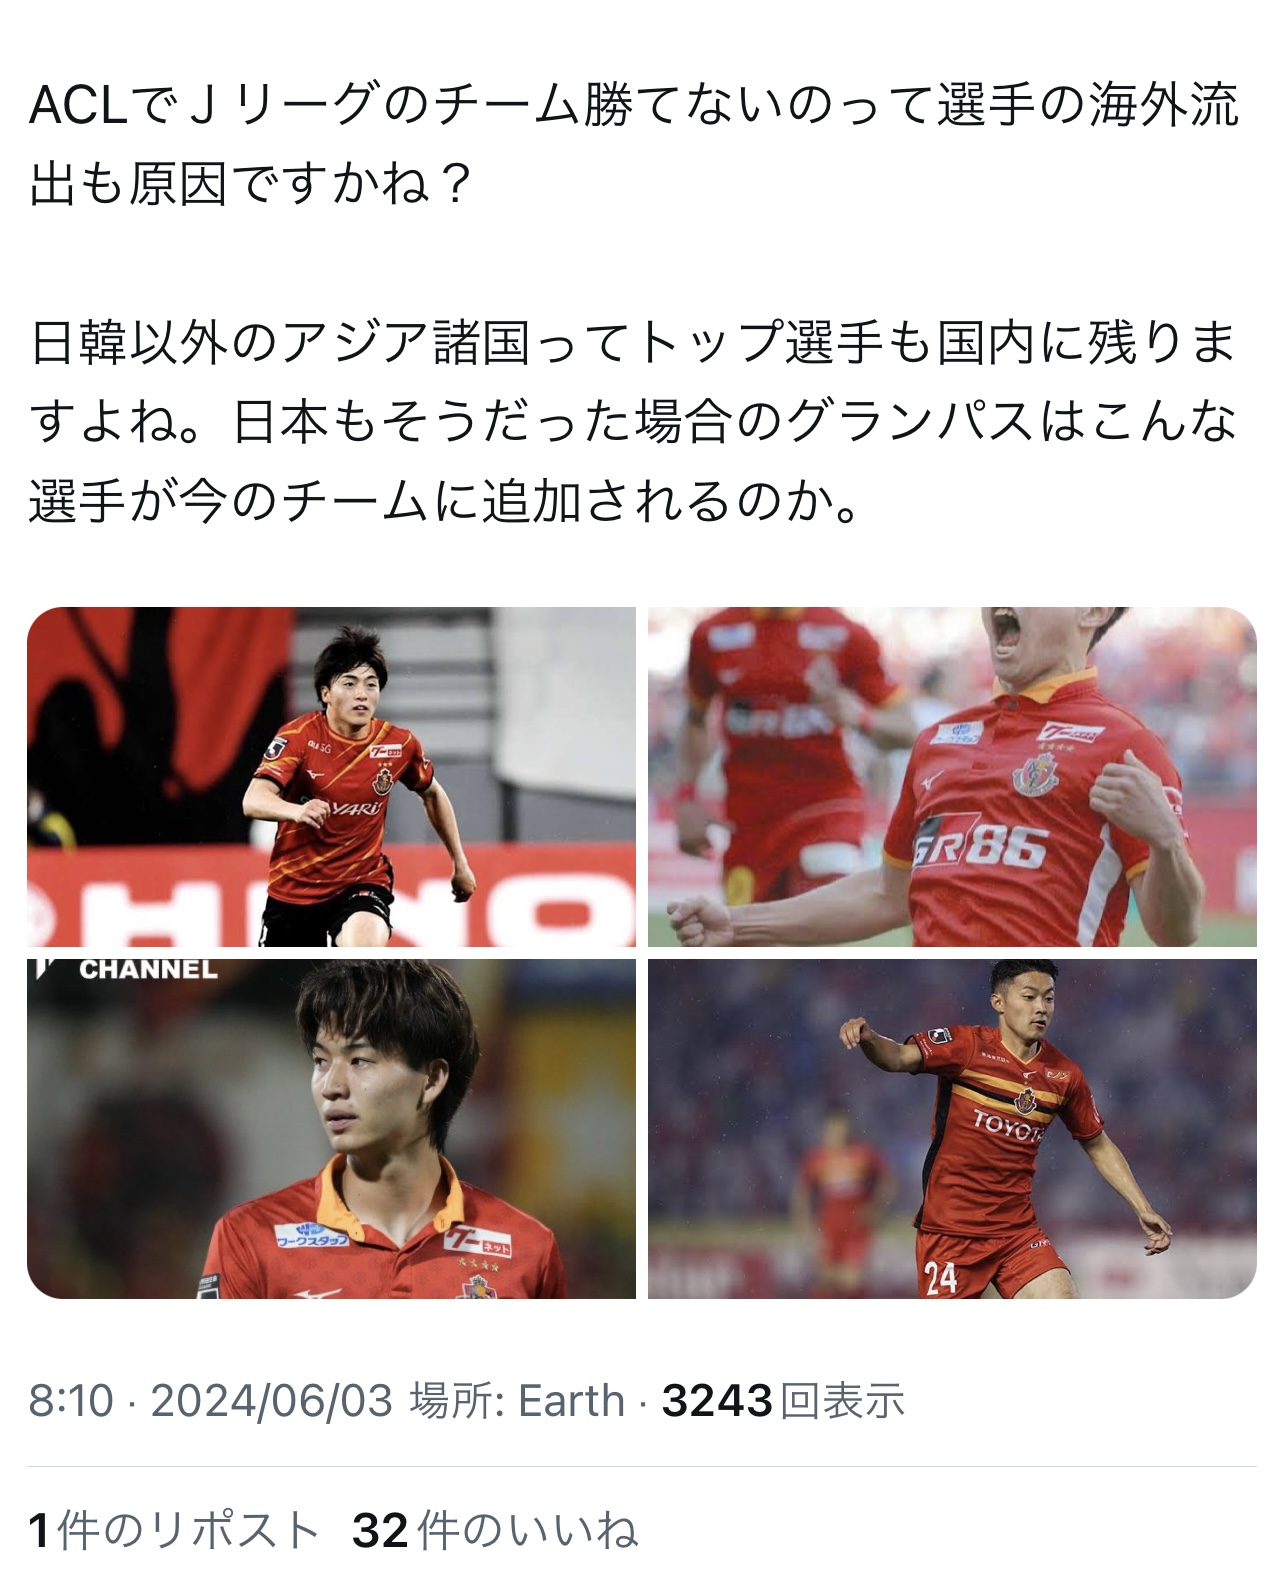This screenshot has height=1580, width=1284.
Task: Click the 2024/06/03 post date
Action: [x=271, y=1401]
